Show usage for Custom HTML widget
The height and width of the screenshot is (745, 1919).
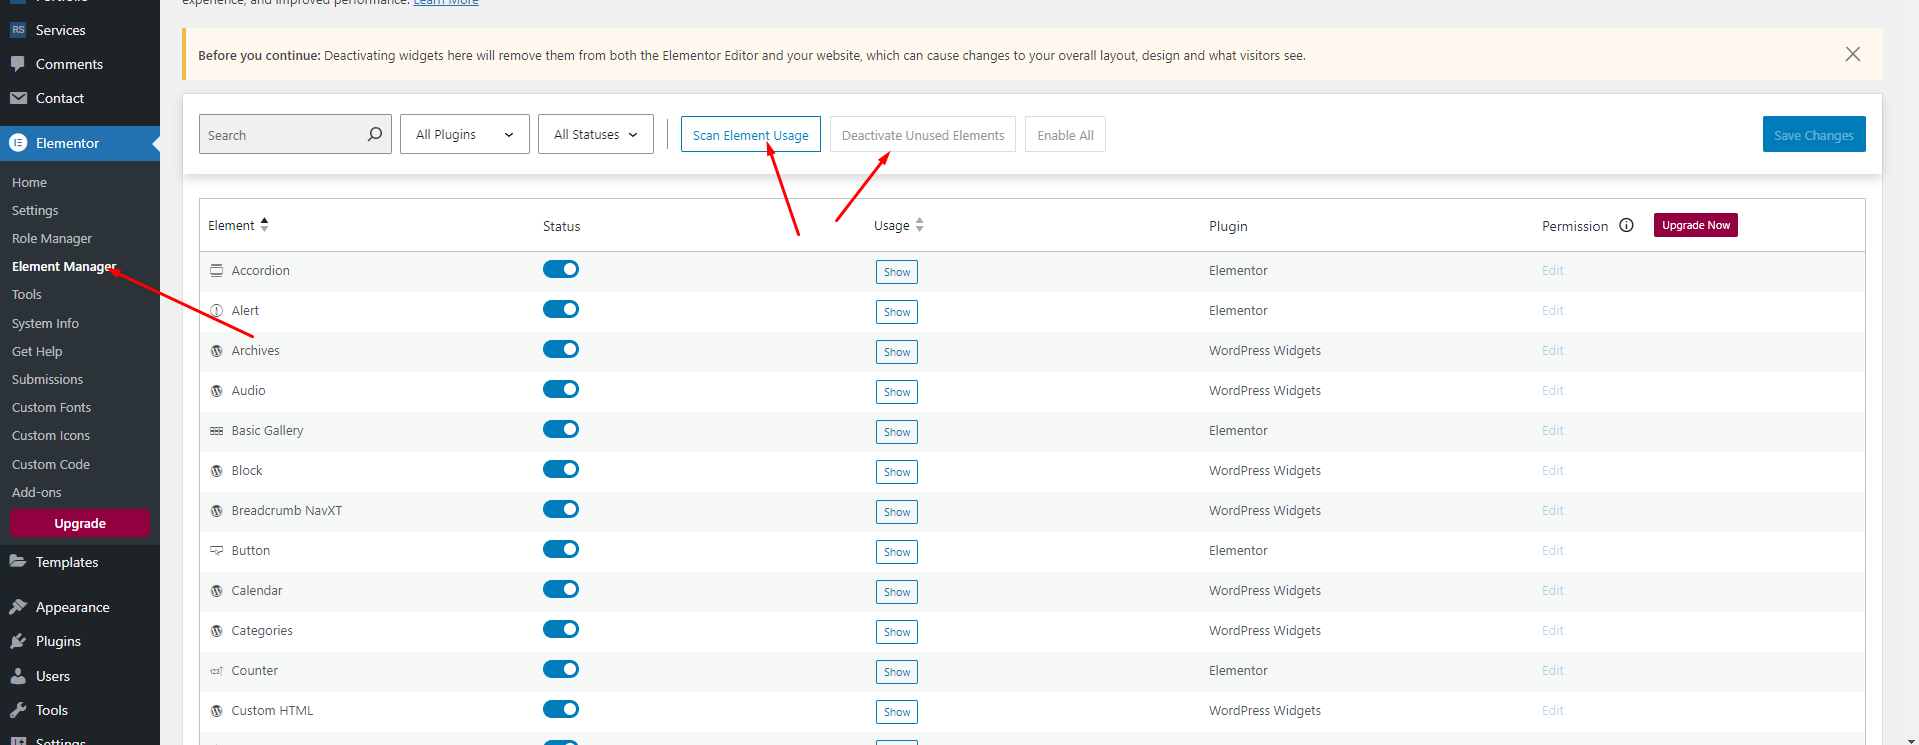click(x=897, y=712)
